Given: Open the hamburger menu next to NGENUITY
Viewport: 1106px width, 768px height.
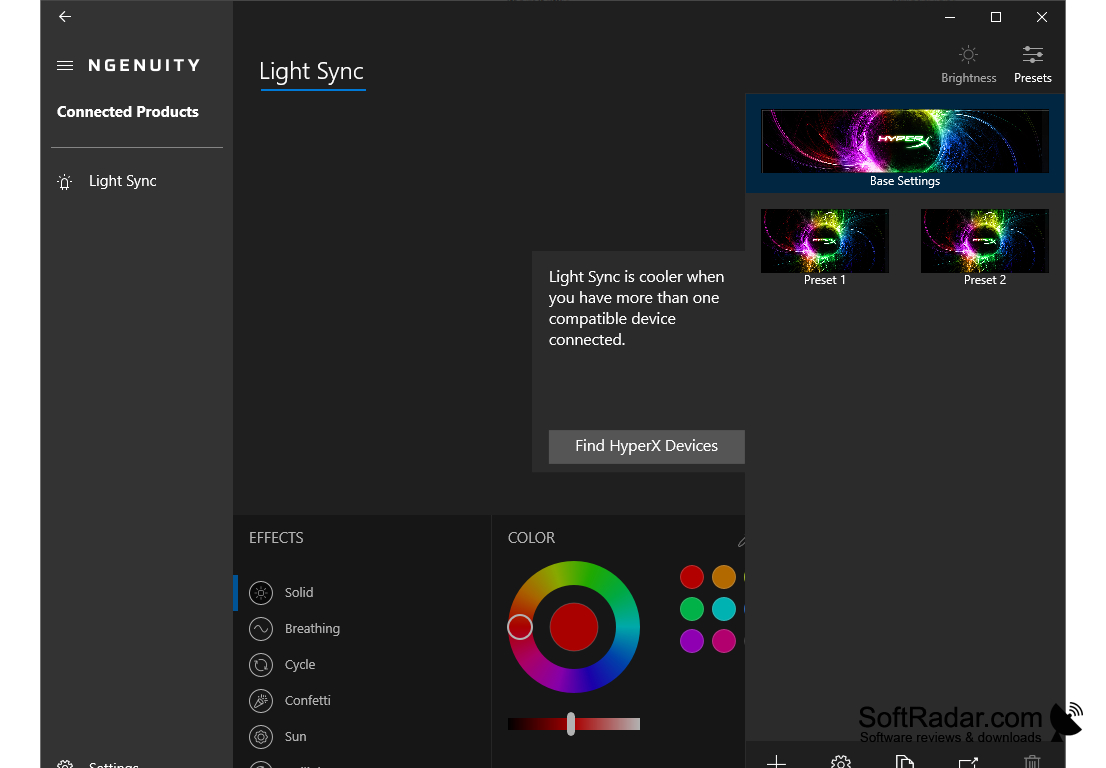Looking at the screenshot, I should pos(64,65).
